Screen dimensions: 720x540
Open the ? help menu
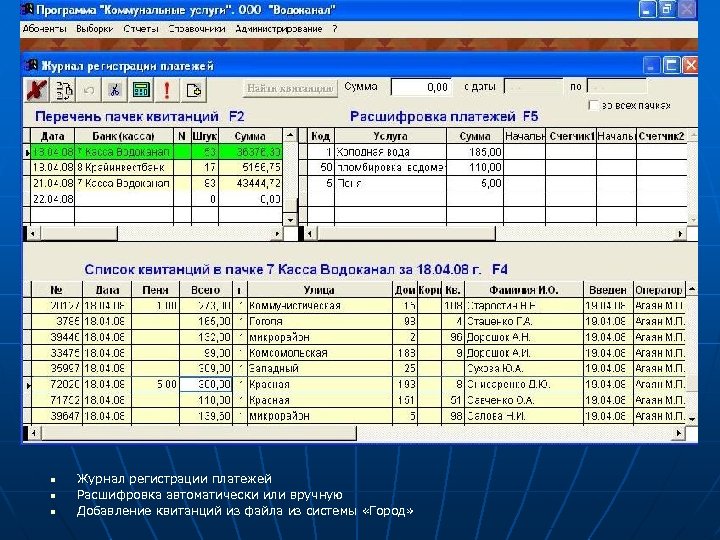(x=335, y=29)
